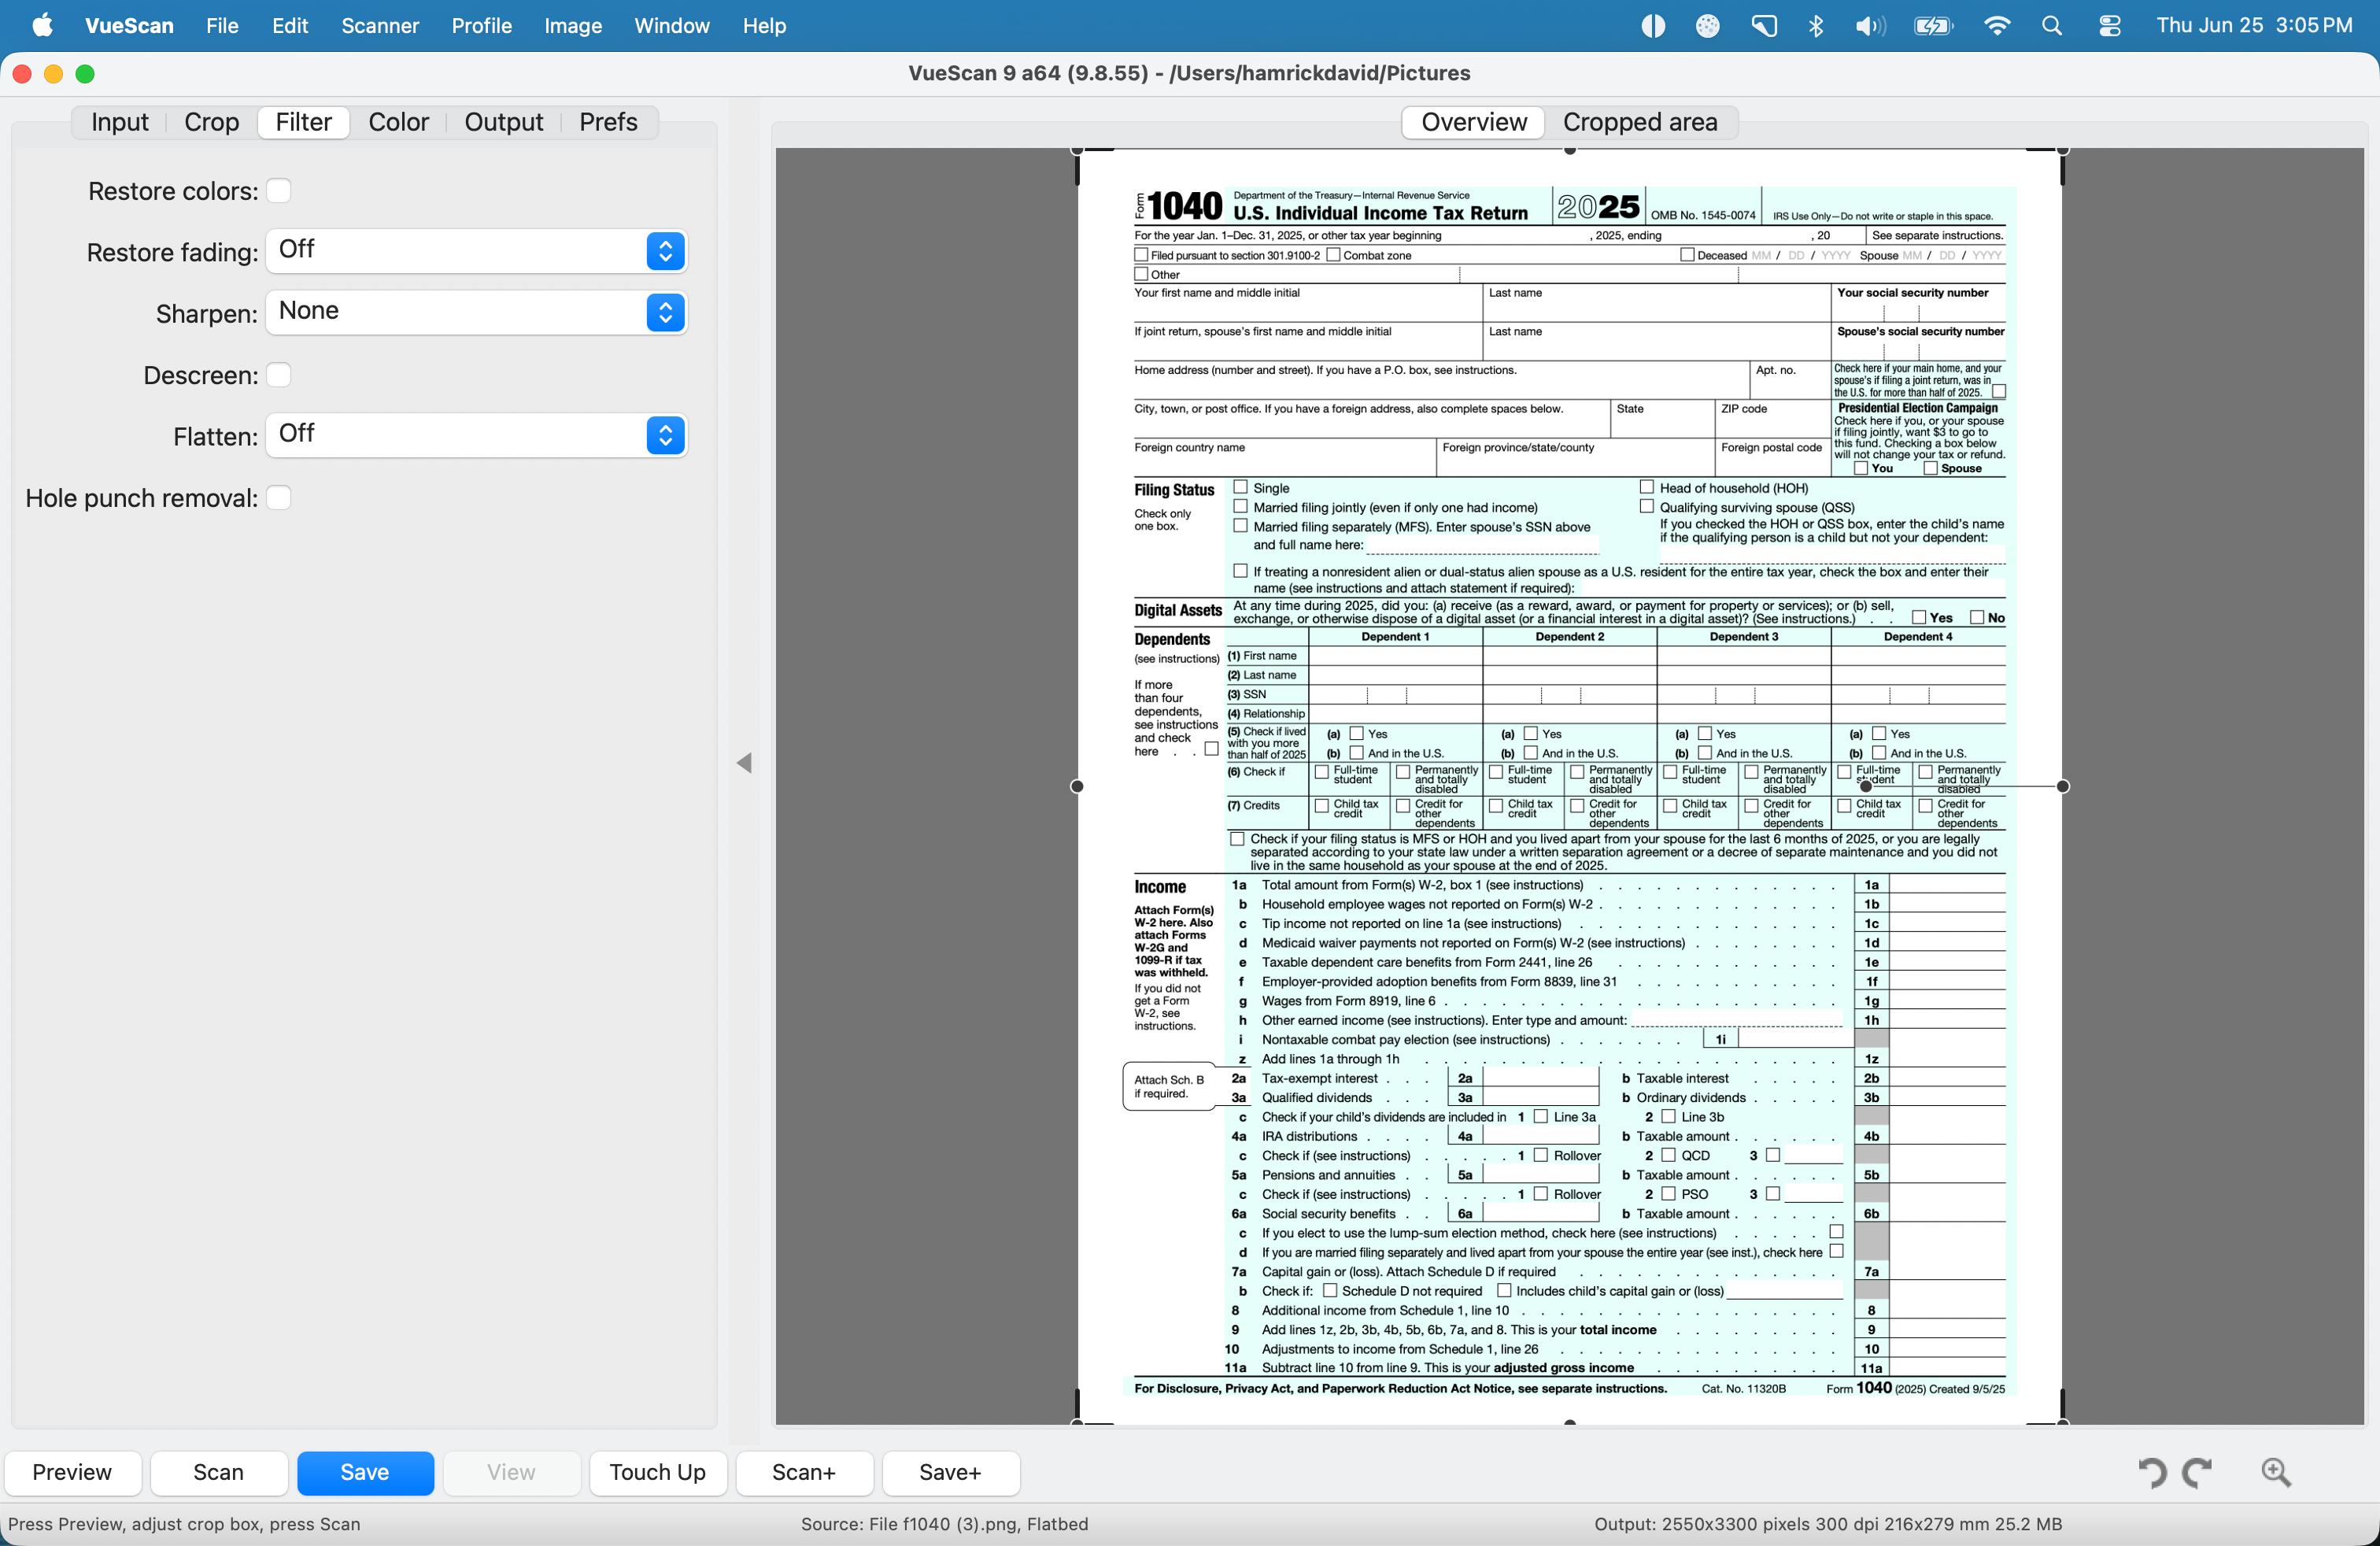
Task: Open Spotlight search in the menu bar
Action: 2051,26
